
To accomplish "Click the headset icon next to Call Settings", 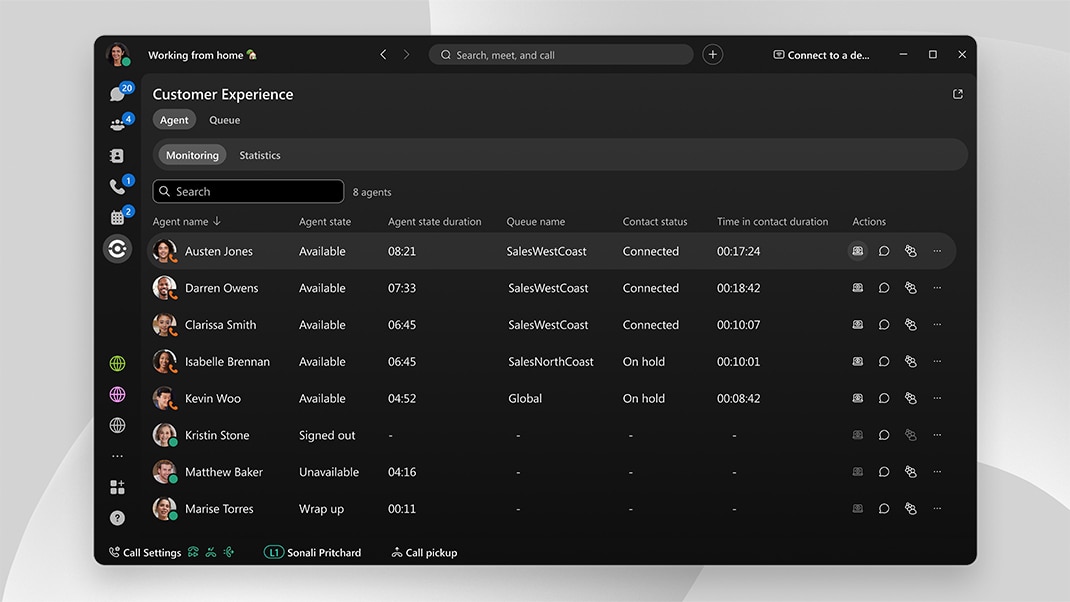I will [194, 552].
